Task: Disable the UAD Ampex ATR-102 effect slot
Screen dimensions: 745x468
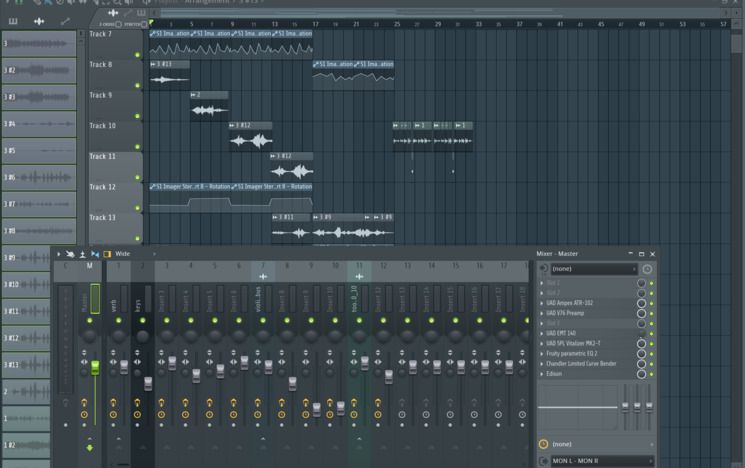Action: (x=651, y=303)
